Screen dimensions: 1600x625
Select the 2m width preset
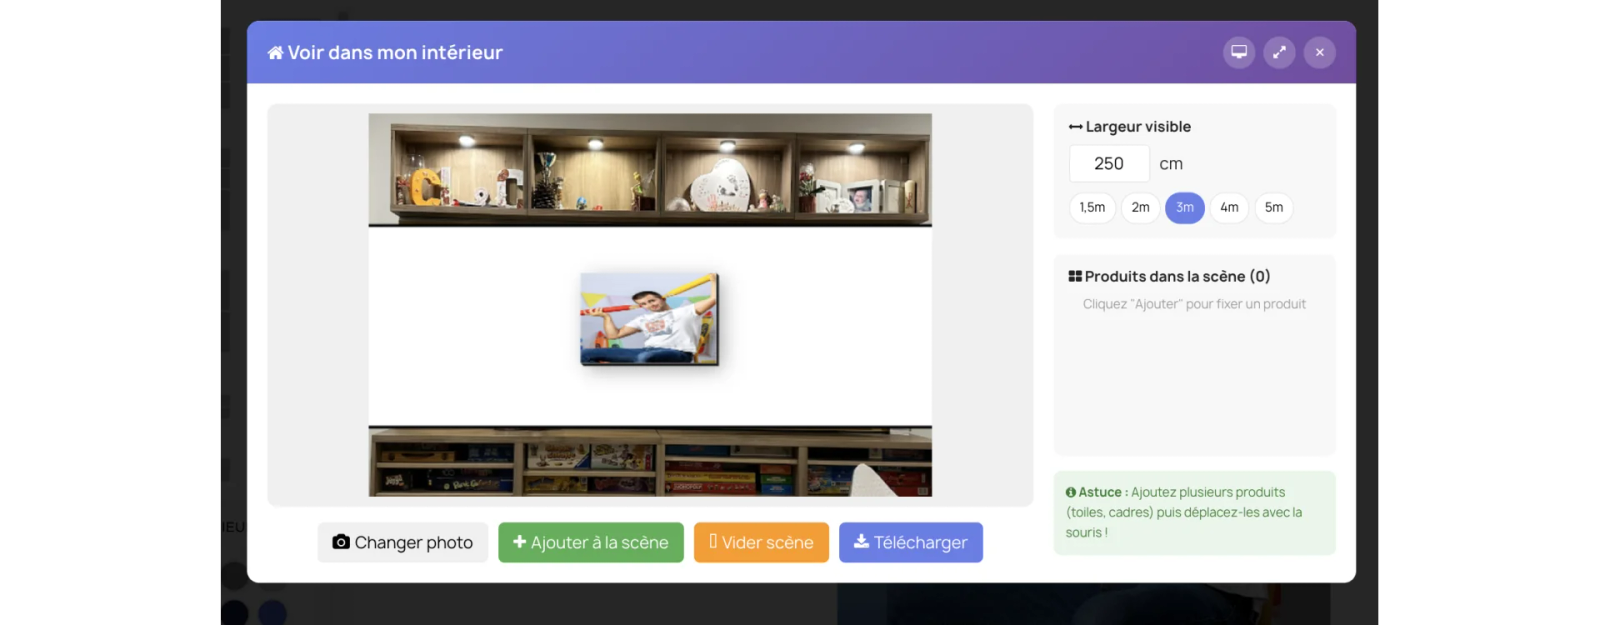(x=1140, y=208)
